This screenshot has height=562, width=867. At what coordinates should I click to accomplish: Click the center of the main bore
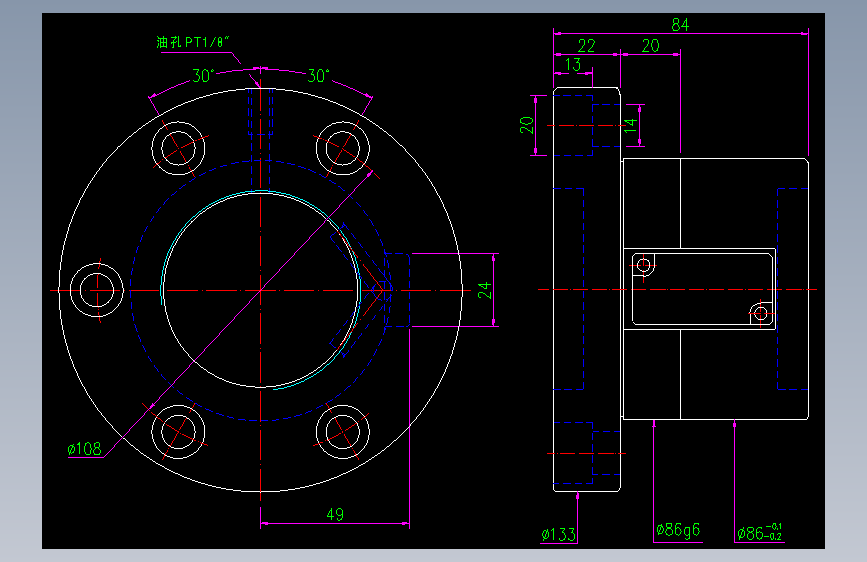tap(260, 290)
